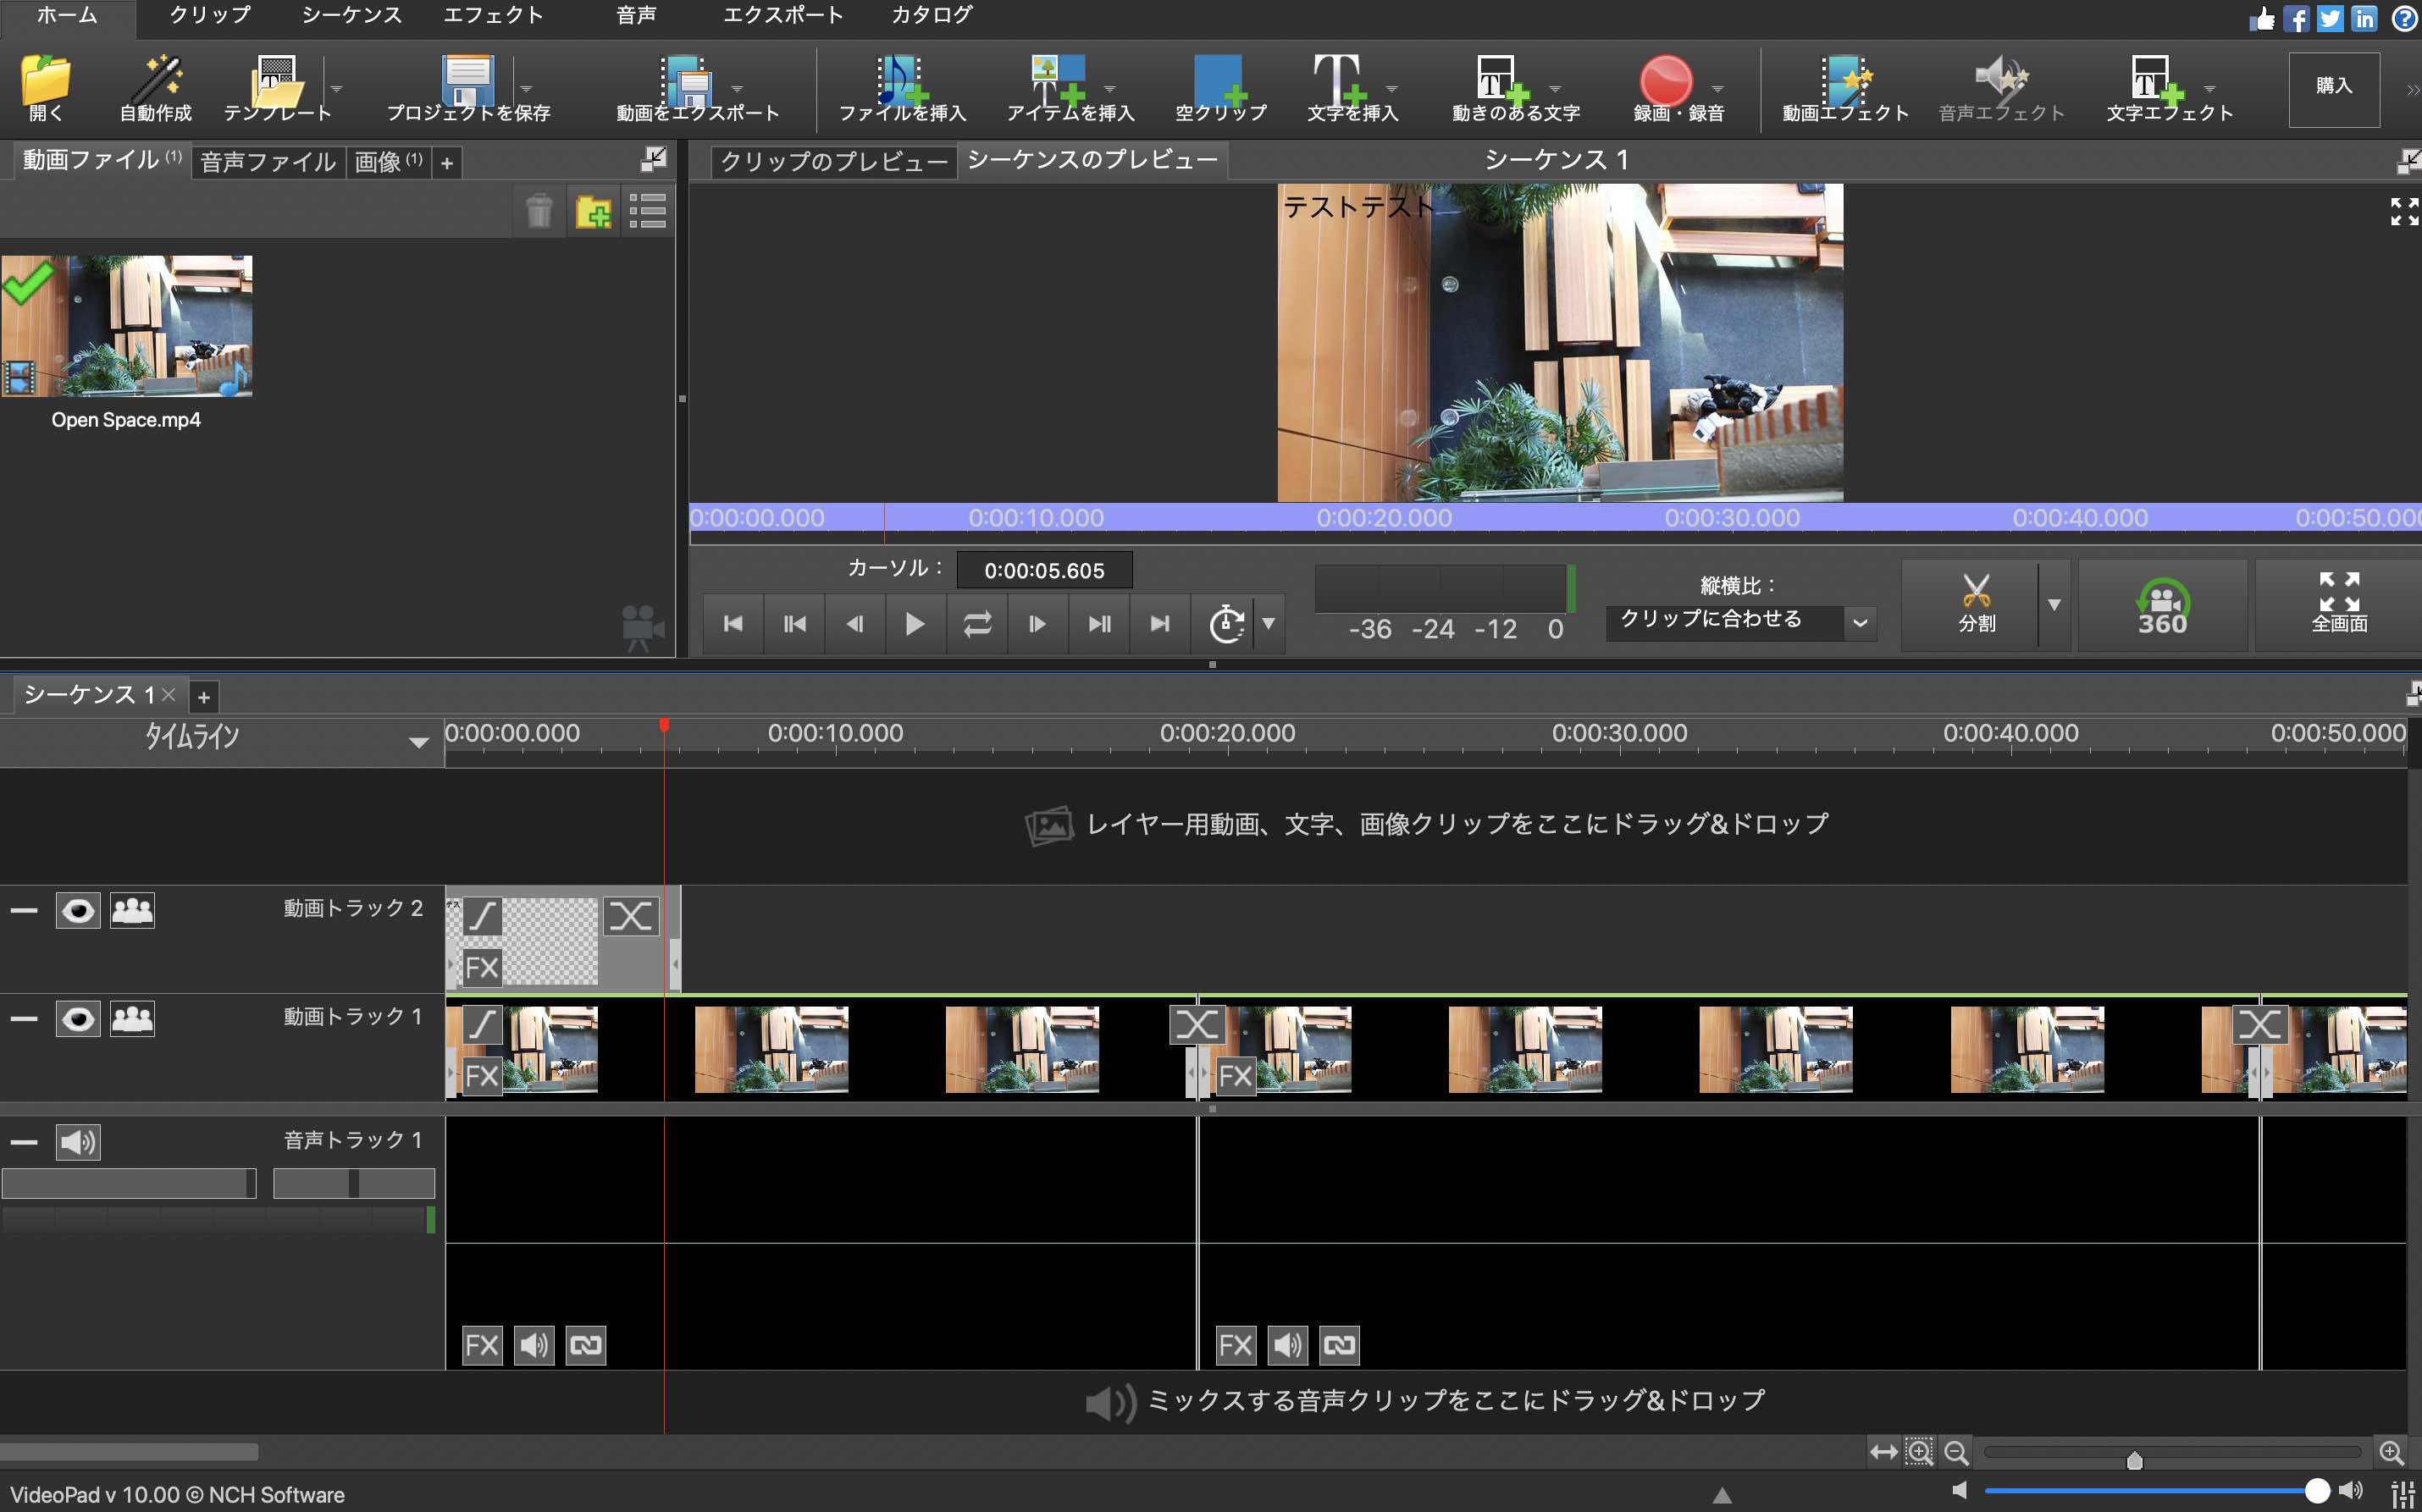The image size is (2422, 1512).
Task: Open the プロジェクトを保存 dropdown arrow
Action: 526,88
